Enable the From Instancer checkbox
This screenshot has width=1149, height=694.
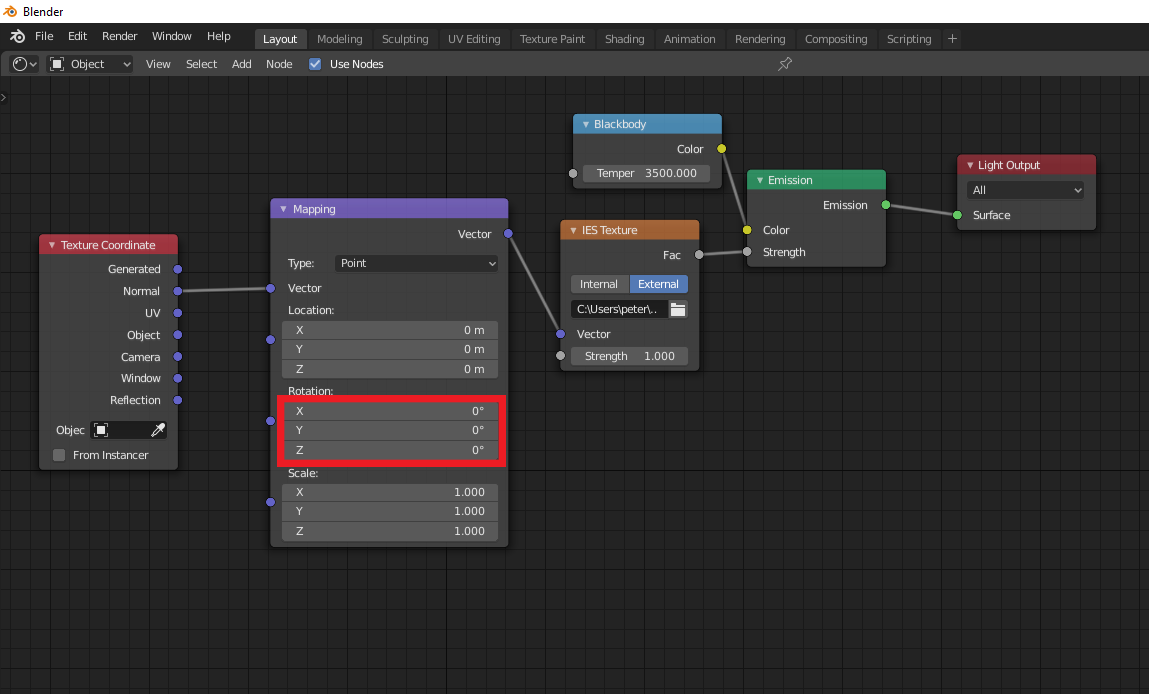click(x=59, y=455)
